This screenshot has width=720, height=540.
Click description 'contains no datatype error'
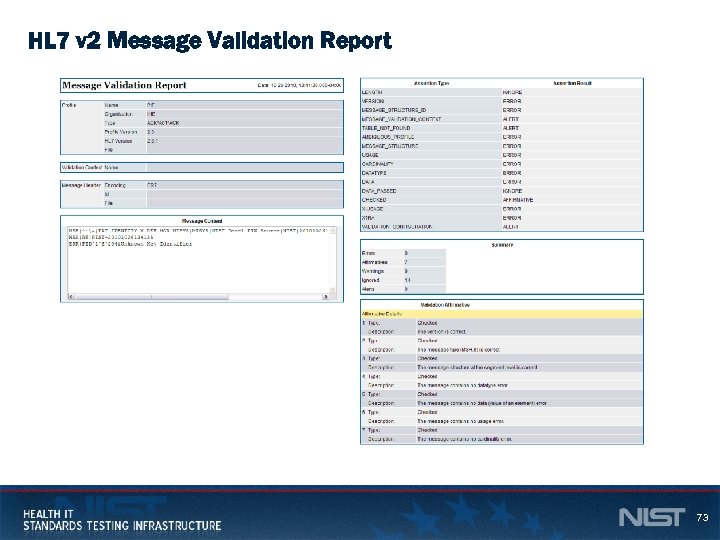coord(462,385)
